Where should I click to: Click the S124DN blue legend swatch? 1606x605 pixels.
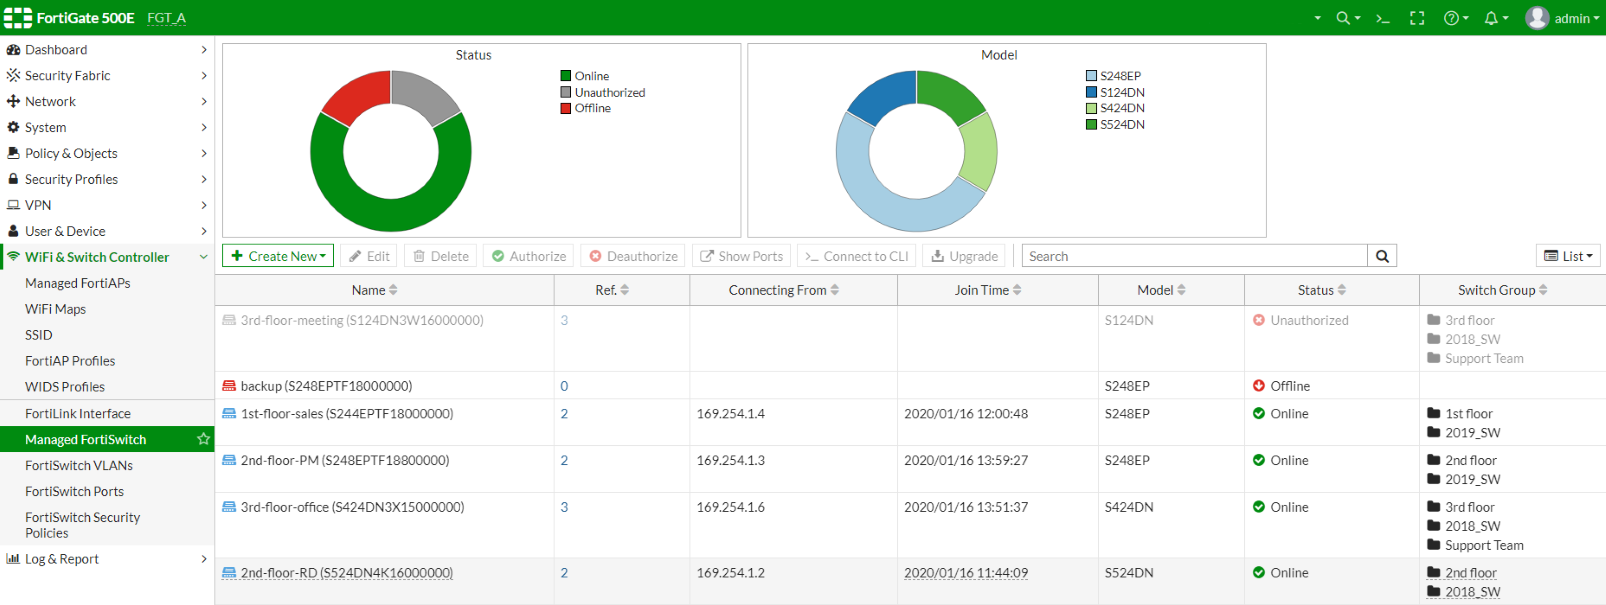[x=1092, y=92]
